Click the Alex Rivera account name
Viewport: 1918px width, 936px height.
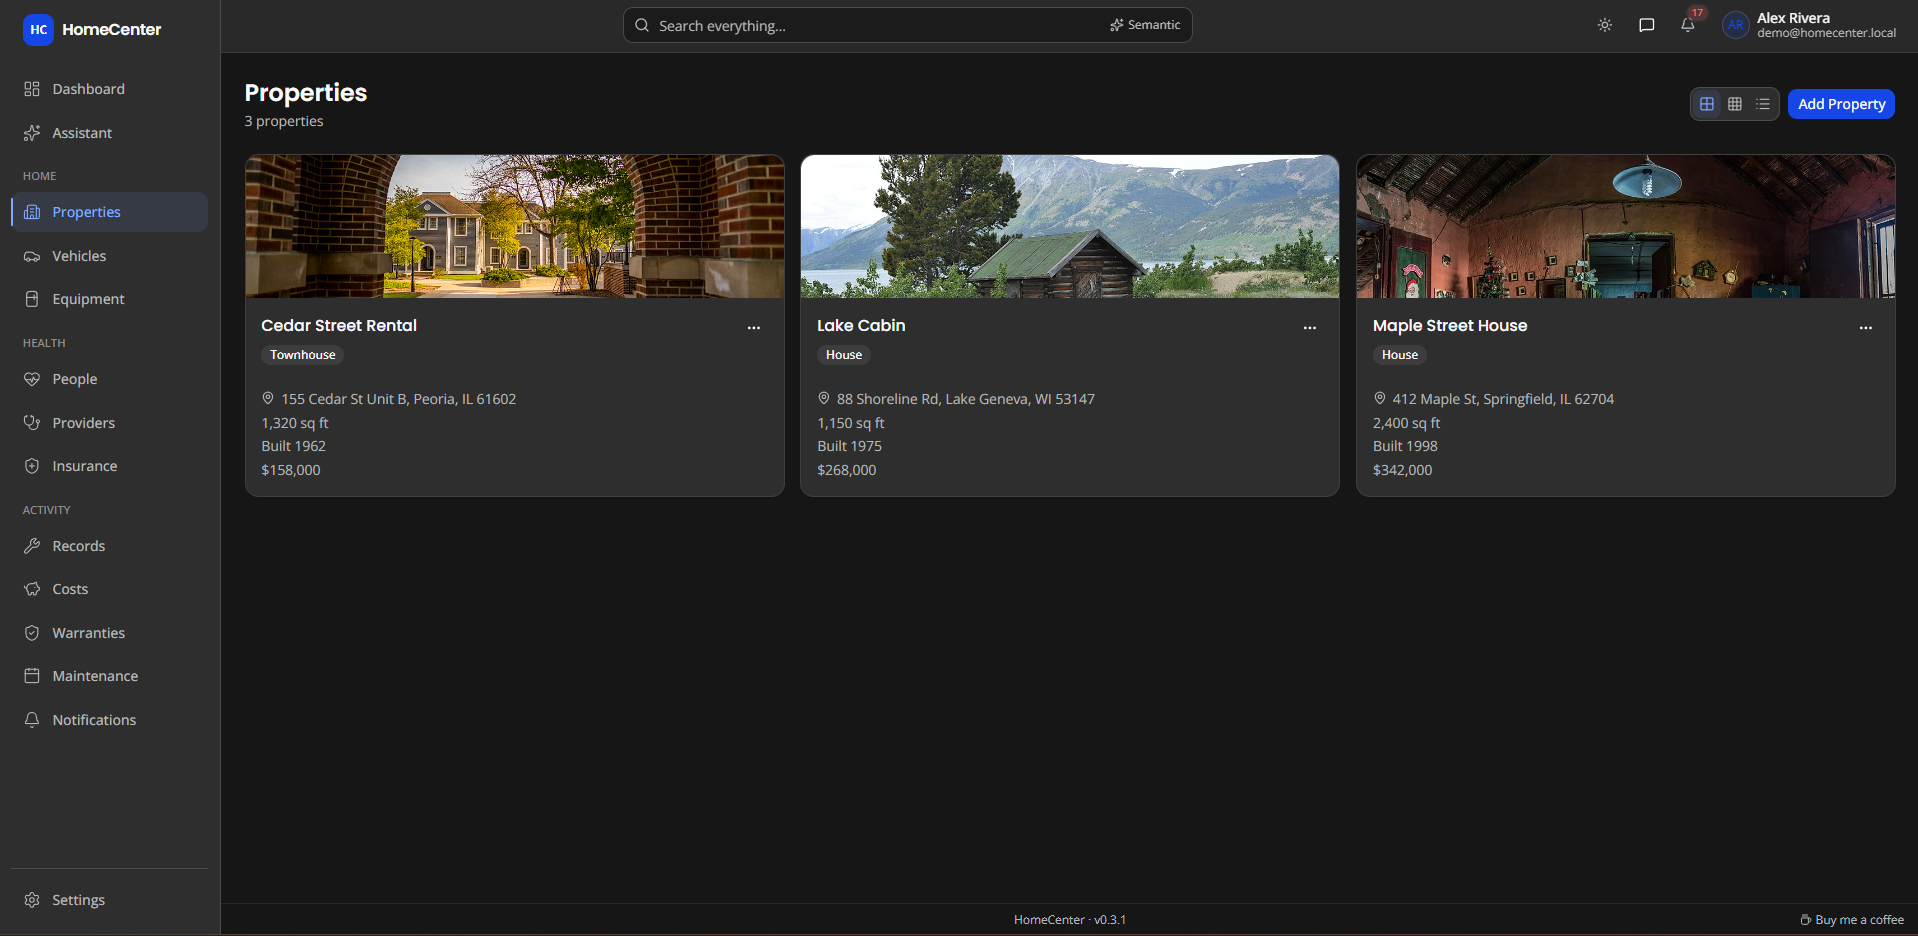[x=1793, y=18]
